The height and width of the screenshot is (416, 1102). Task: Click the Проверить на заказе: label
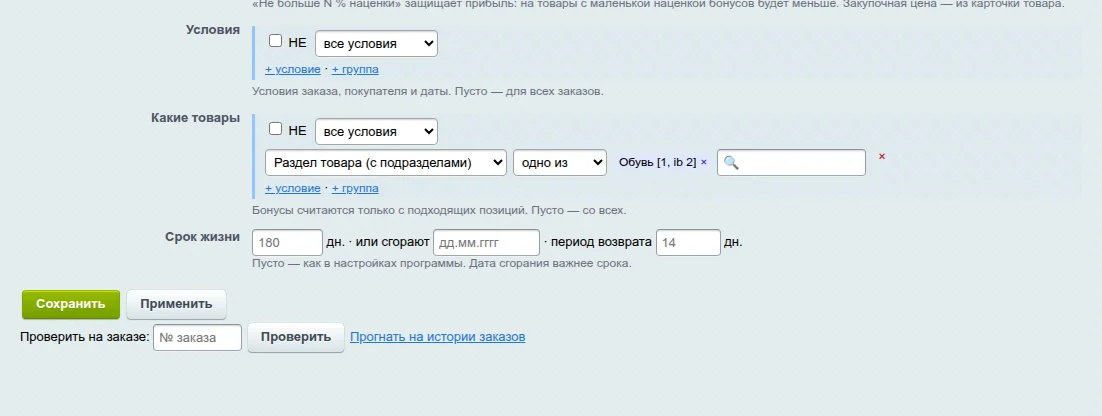[x=85, y=337]
